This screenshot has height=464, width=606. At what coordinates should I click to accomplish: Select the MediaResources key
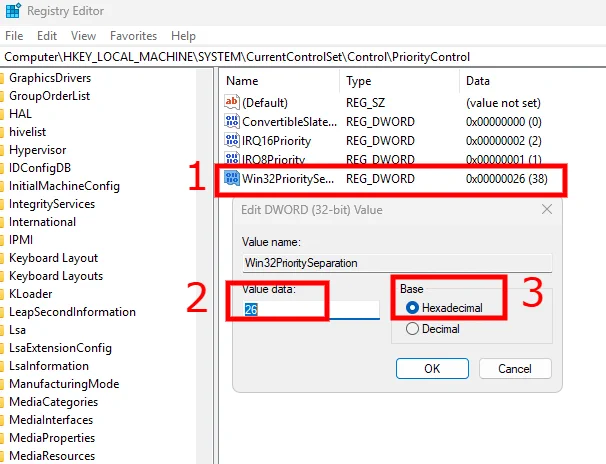point(52,456)
